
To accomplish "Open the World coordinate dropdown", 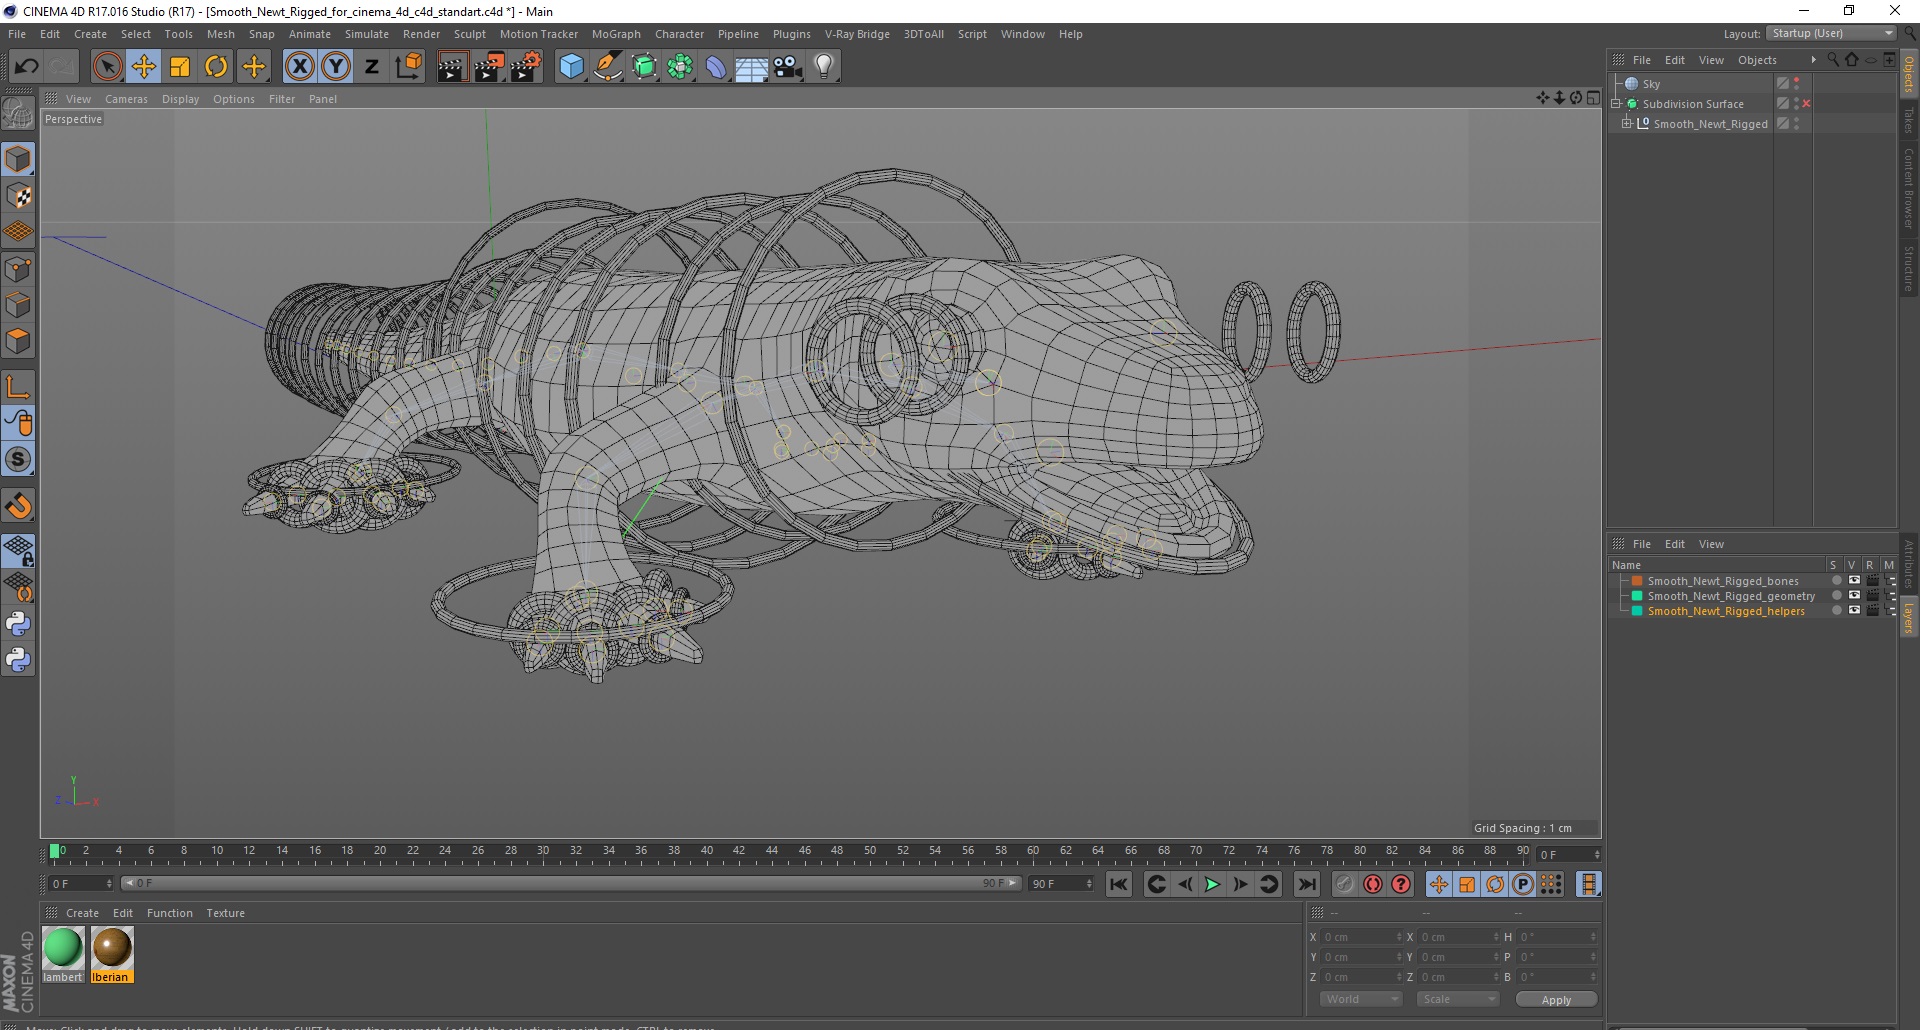I will click(x=1361, y=1000).
